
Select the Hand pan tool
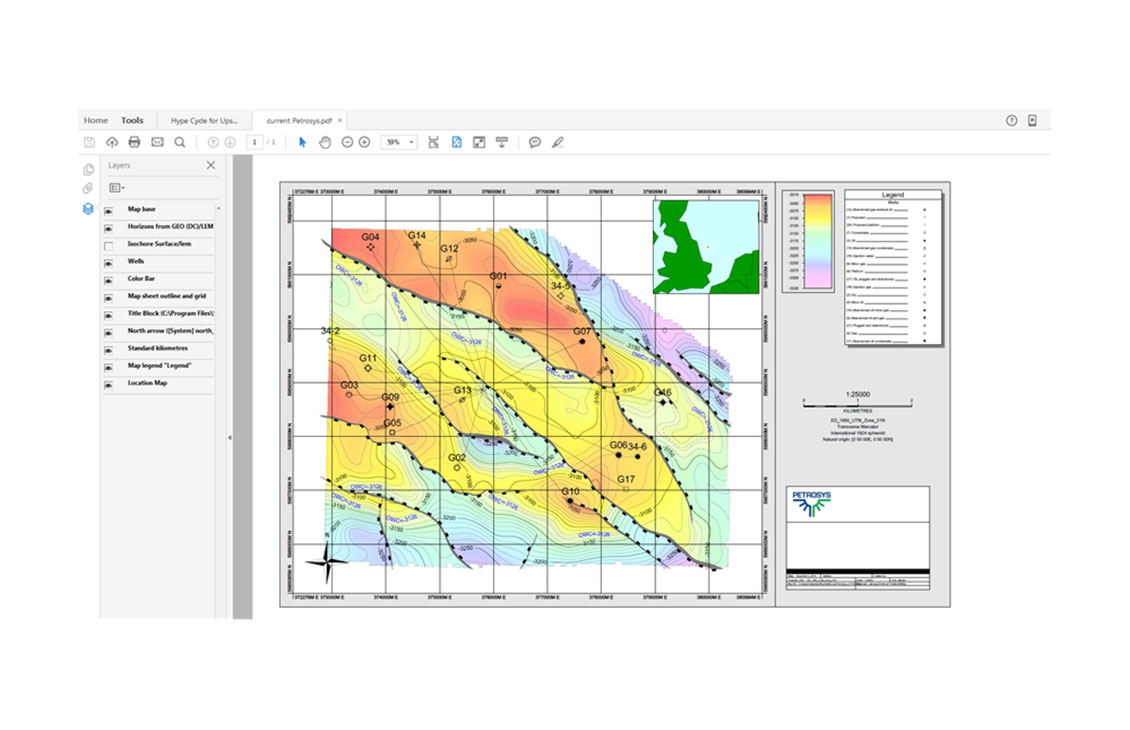325,142
